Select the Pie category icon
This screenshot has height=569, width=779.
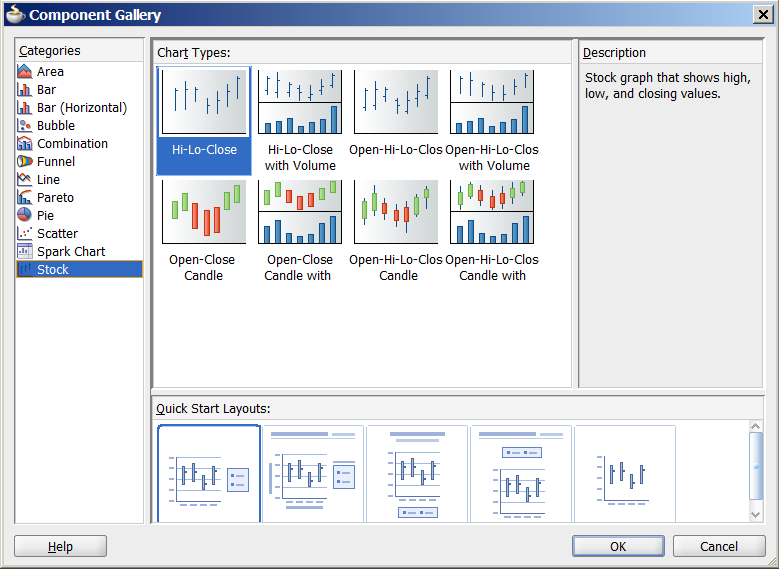pyautogui.click(x=24, y=215)
